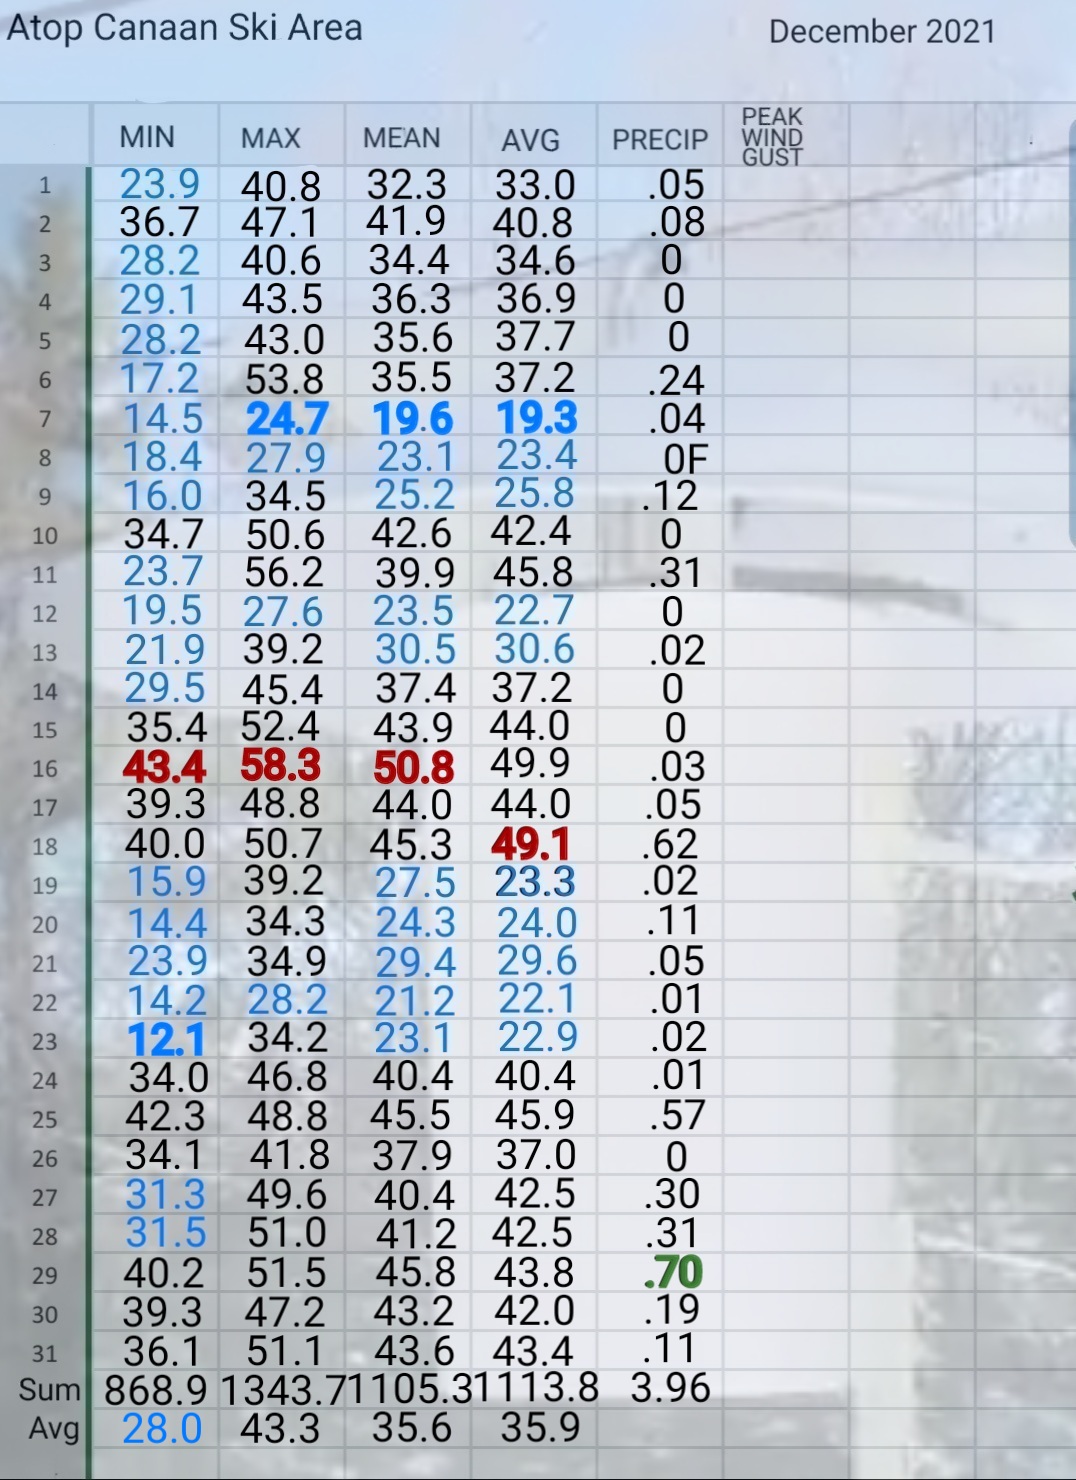
Task: Click bold blue mean cell 19.6
Action: pyautogui.click(x=413, y=419)
